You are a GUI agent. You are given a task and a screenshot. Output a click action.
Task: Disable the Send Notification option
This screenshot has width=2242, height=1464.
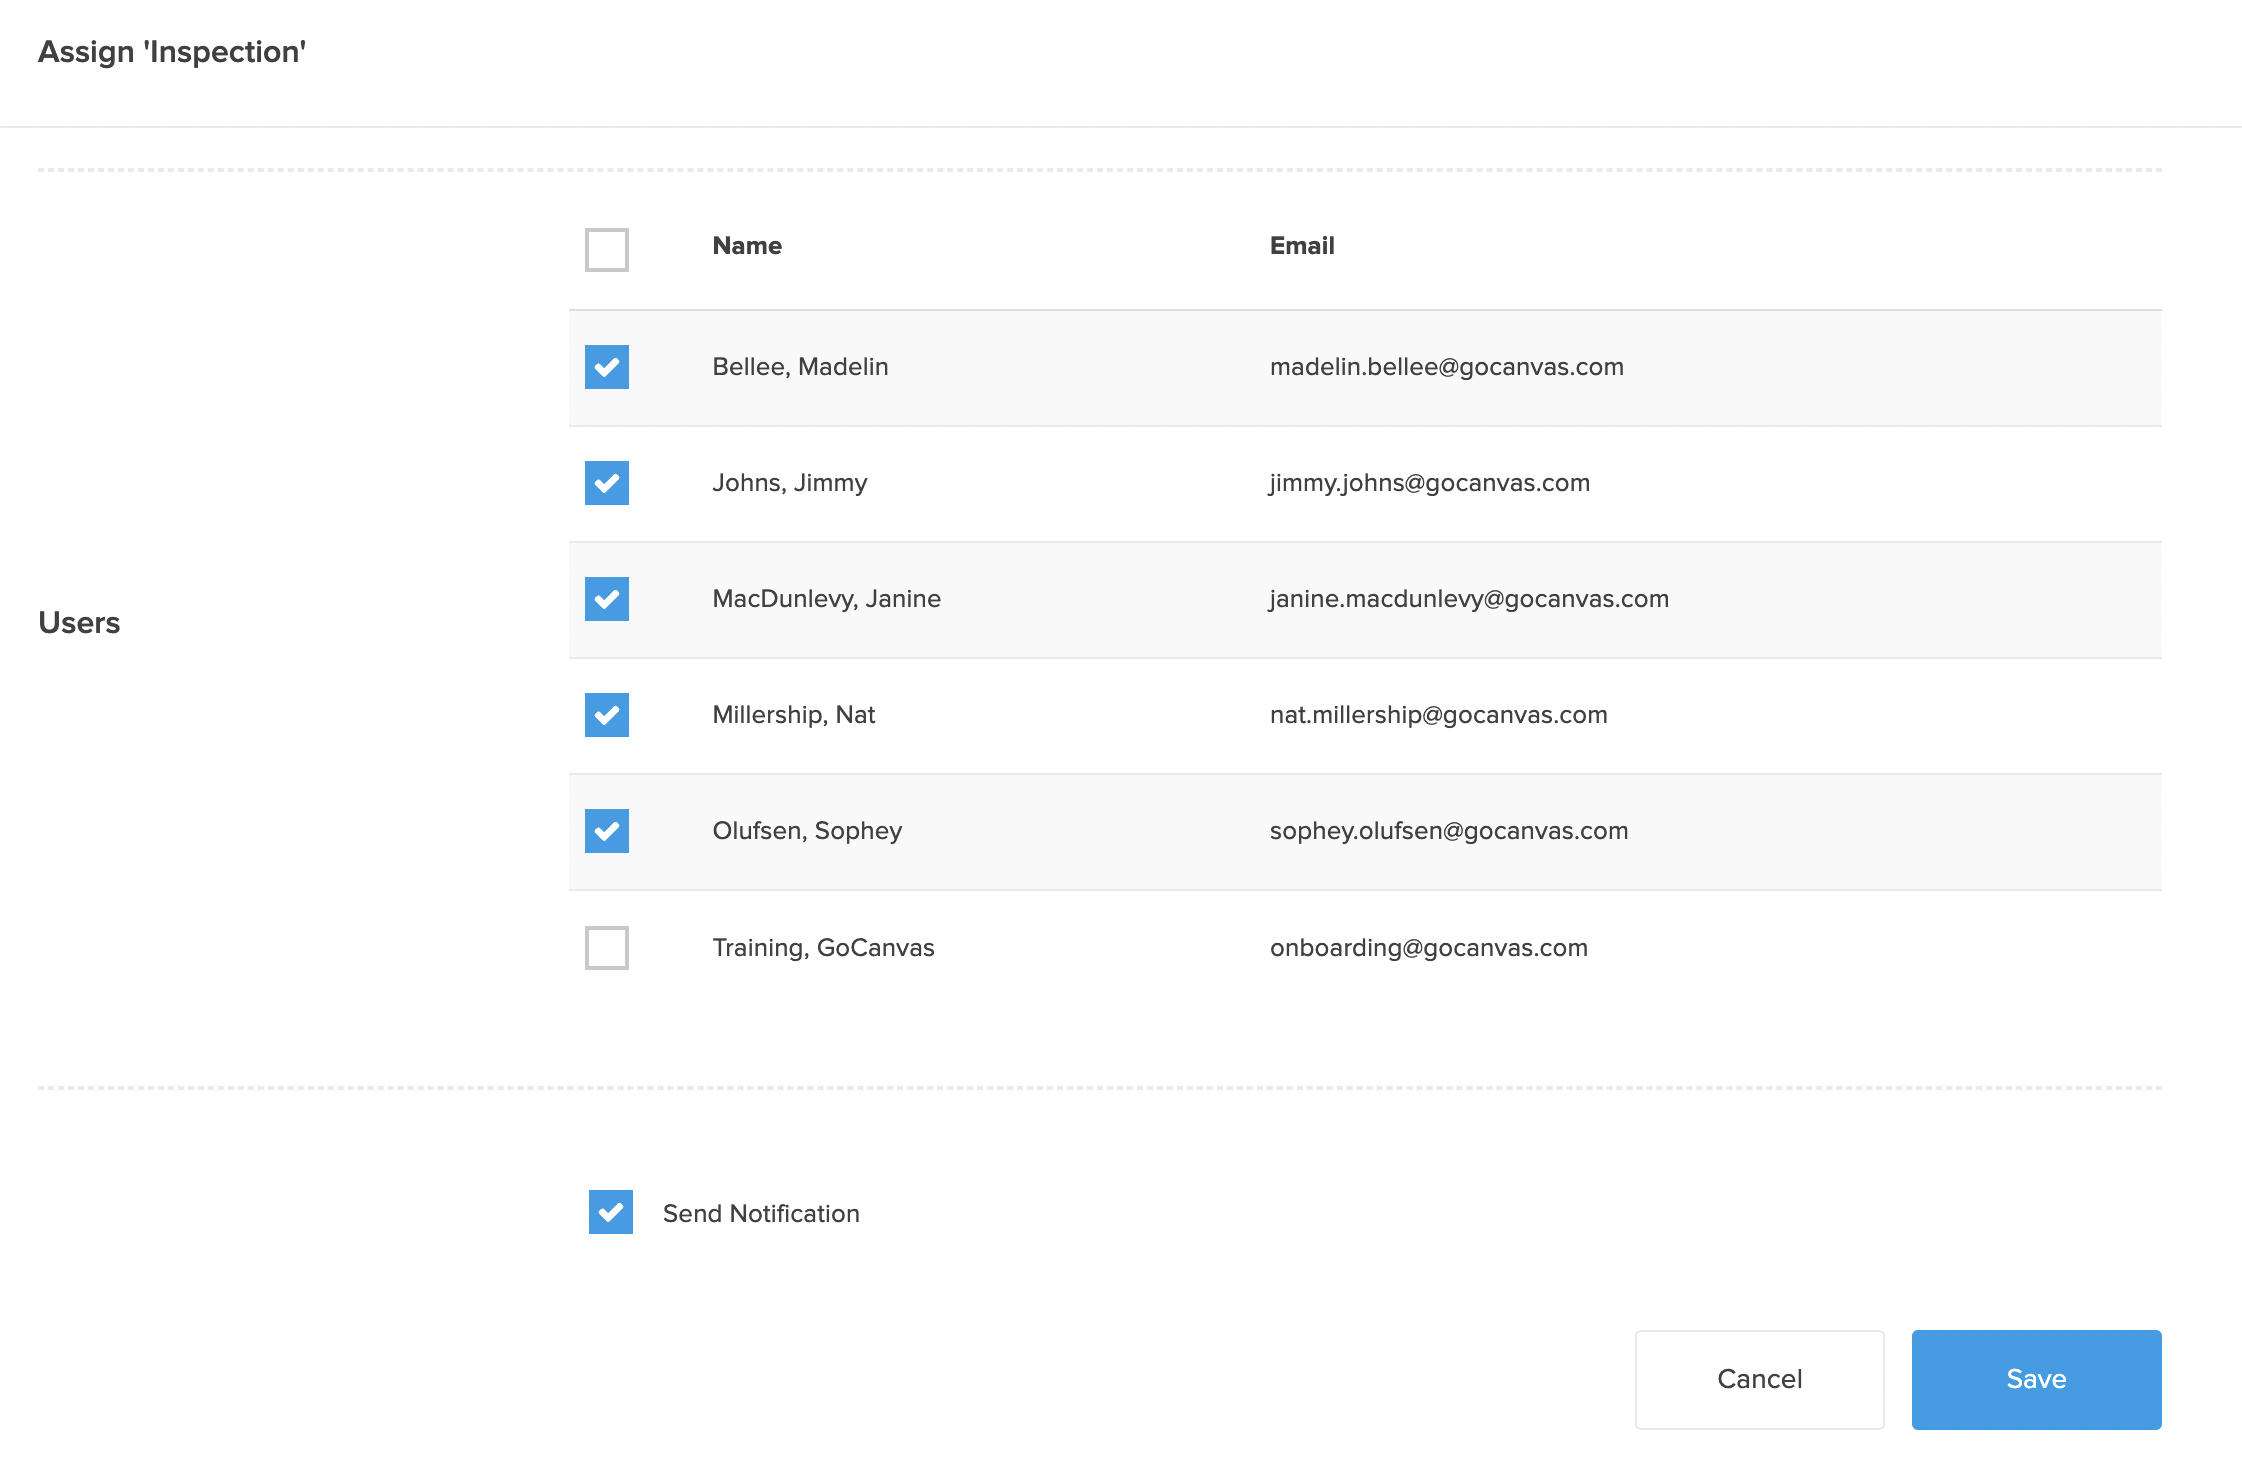tap(611, 1213)
